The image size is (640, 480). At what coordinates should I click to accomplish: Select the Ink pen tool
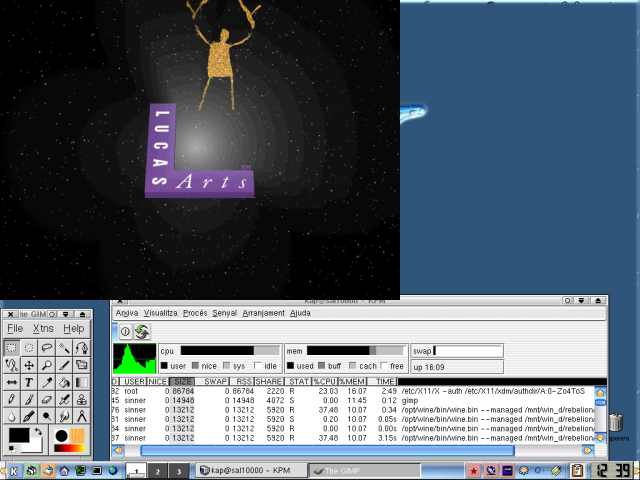point(29,416)
